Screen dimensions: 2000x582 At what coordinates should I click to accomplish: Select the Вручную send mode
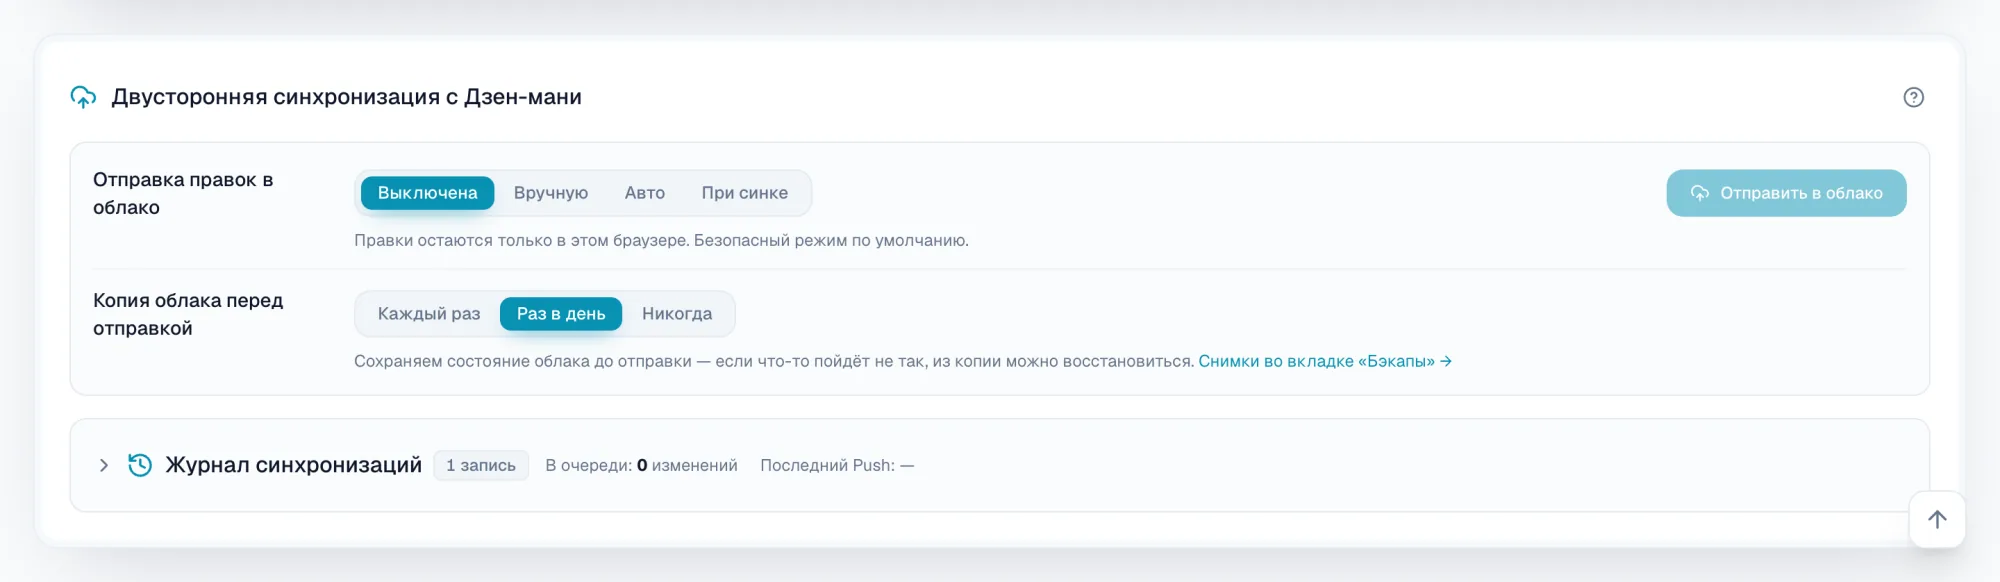(551, 193)
